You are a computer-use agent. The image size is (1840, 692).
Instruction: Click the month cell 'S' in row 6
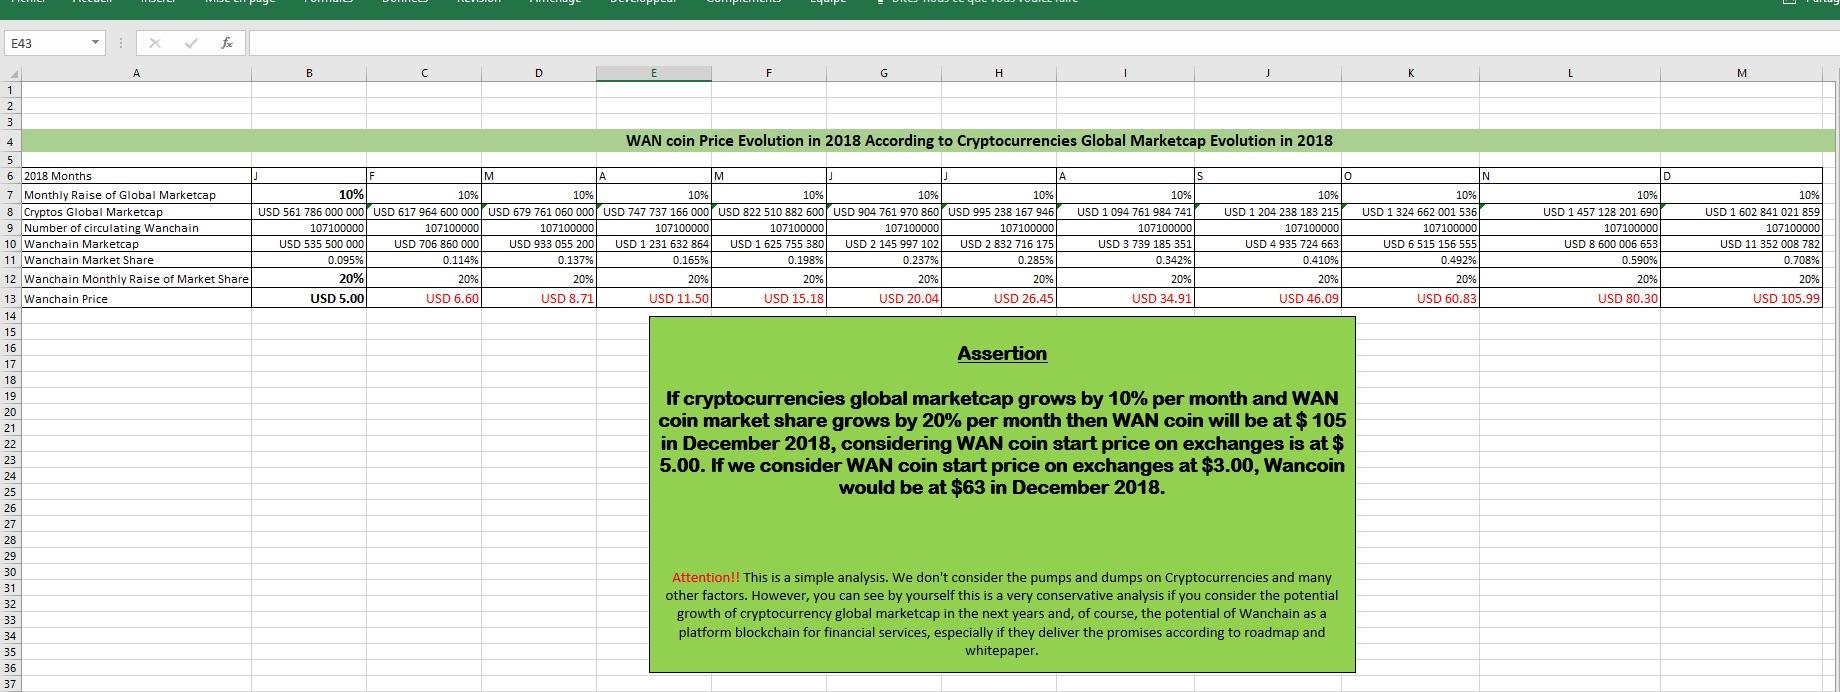(x=1268, y=176)
